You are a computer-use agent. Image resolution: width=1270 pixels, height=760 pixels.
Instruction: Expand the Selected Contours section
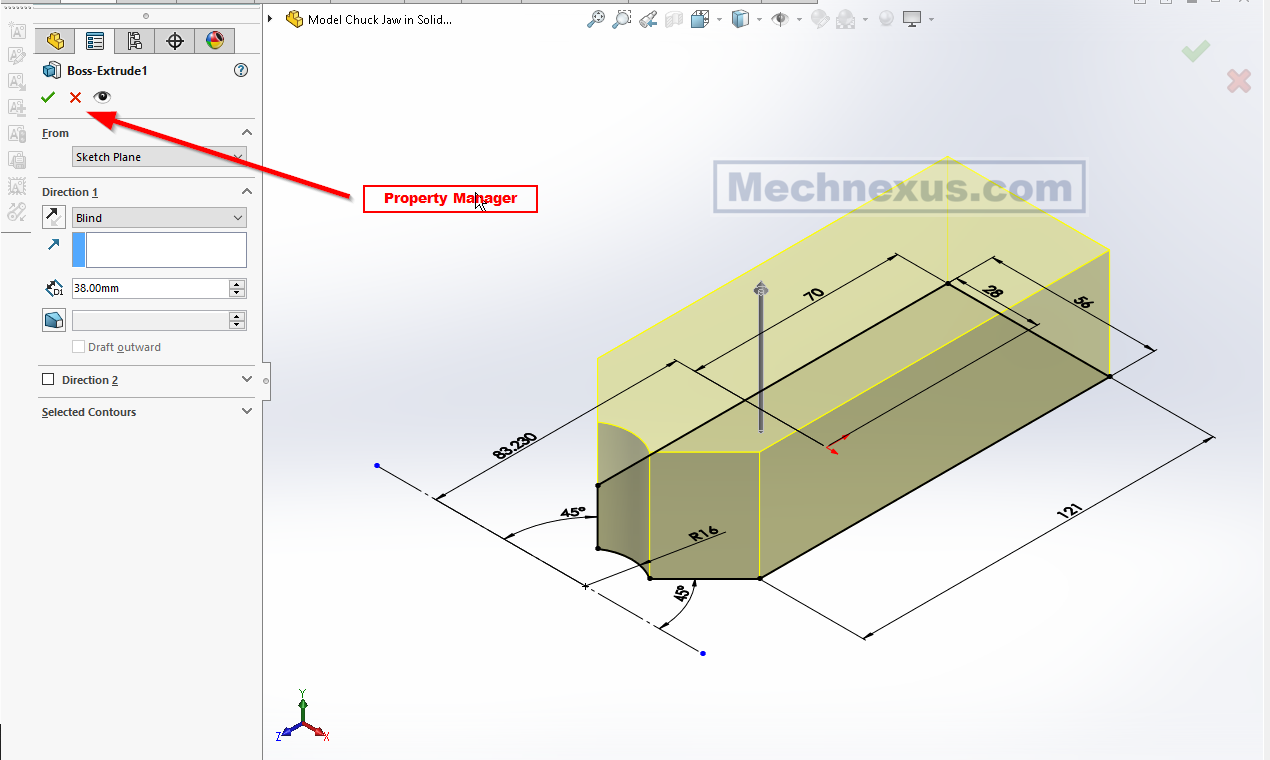[x=247, y=411]
